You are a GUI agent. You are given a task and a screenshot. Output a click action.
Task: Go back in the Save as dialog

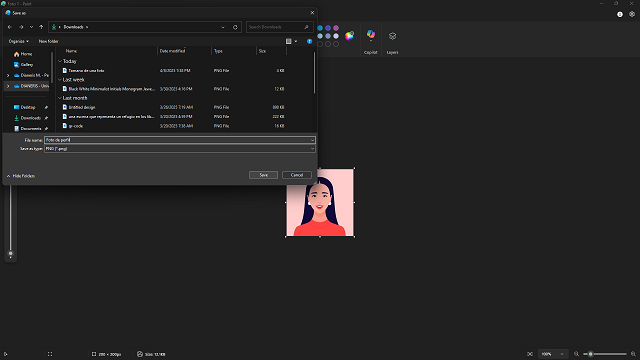point(10,27)
